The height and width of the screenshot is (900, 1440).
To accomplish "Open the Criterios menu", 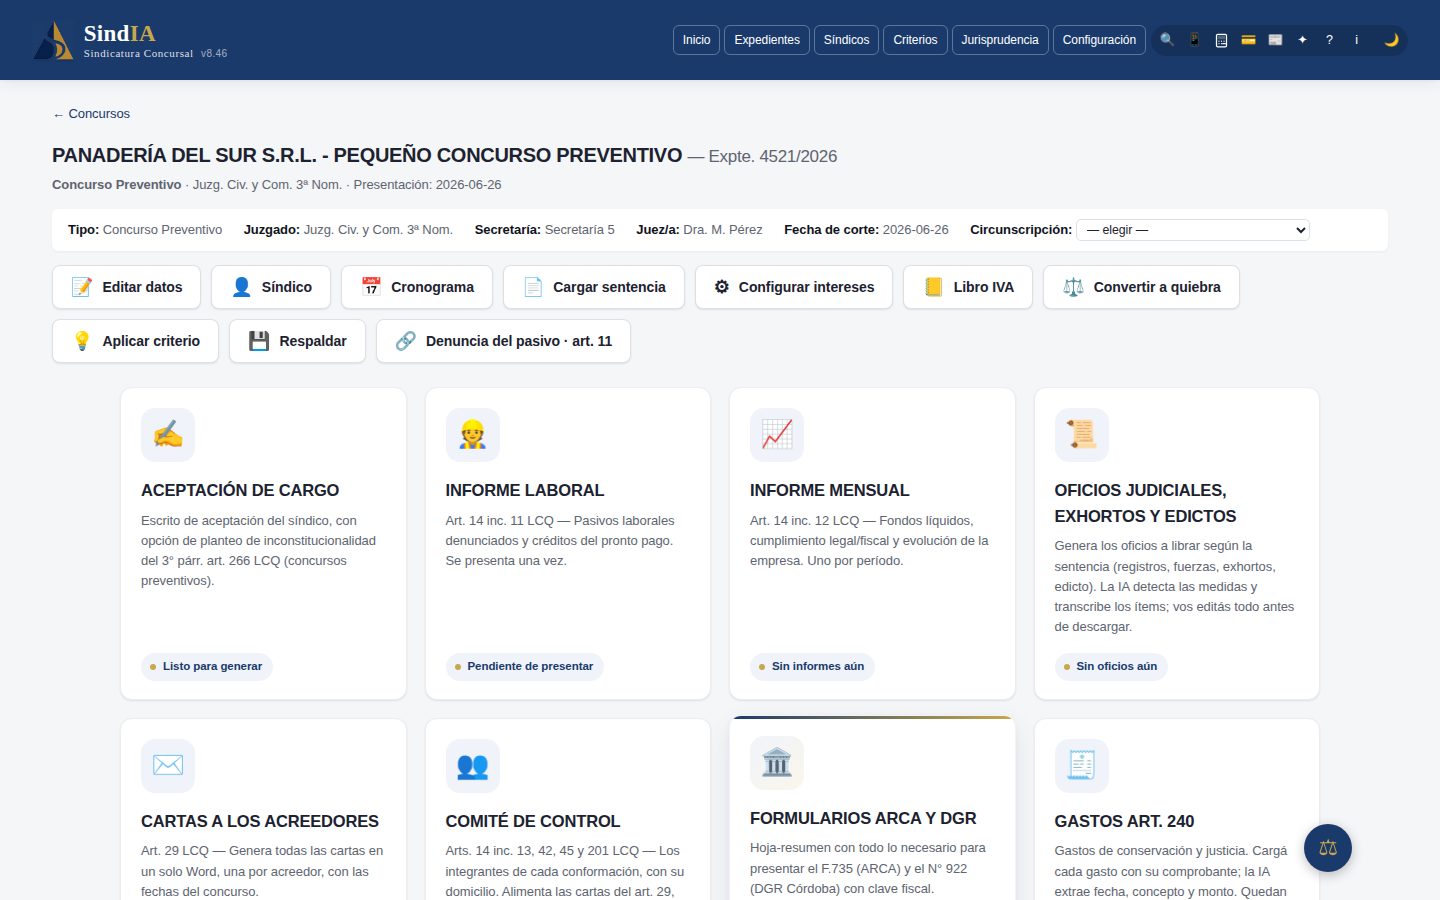I will click(x=915, y=40).
